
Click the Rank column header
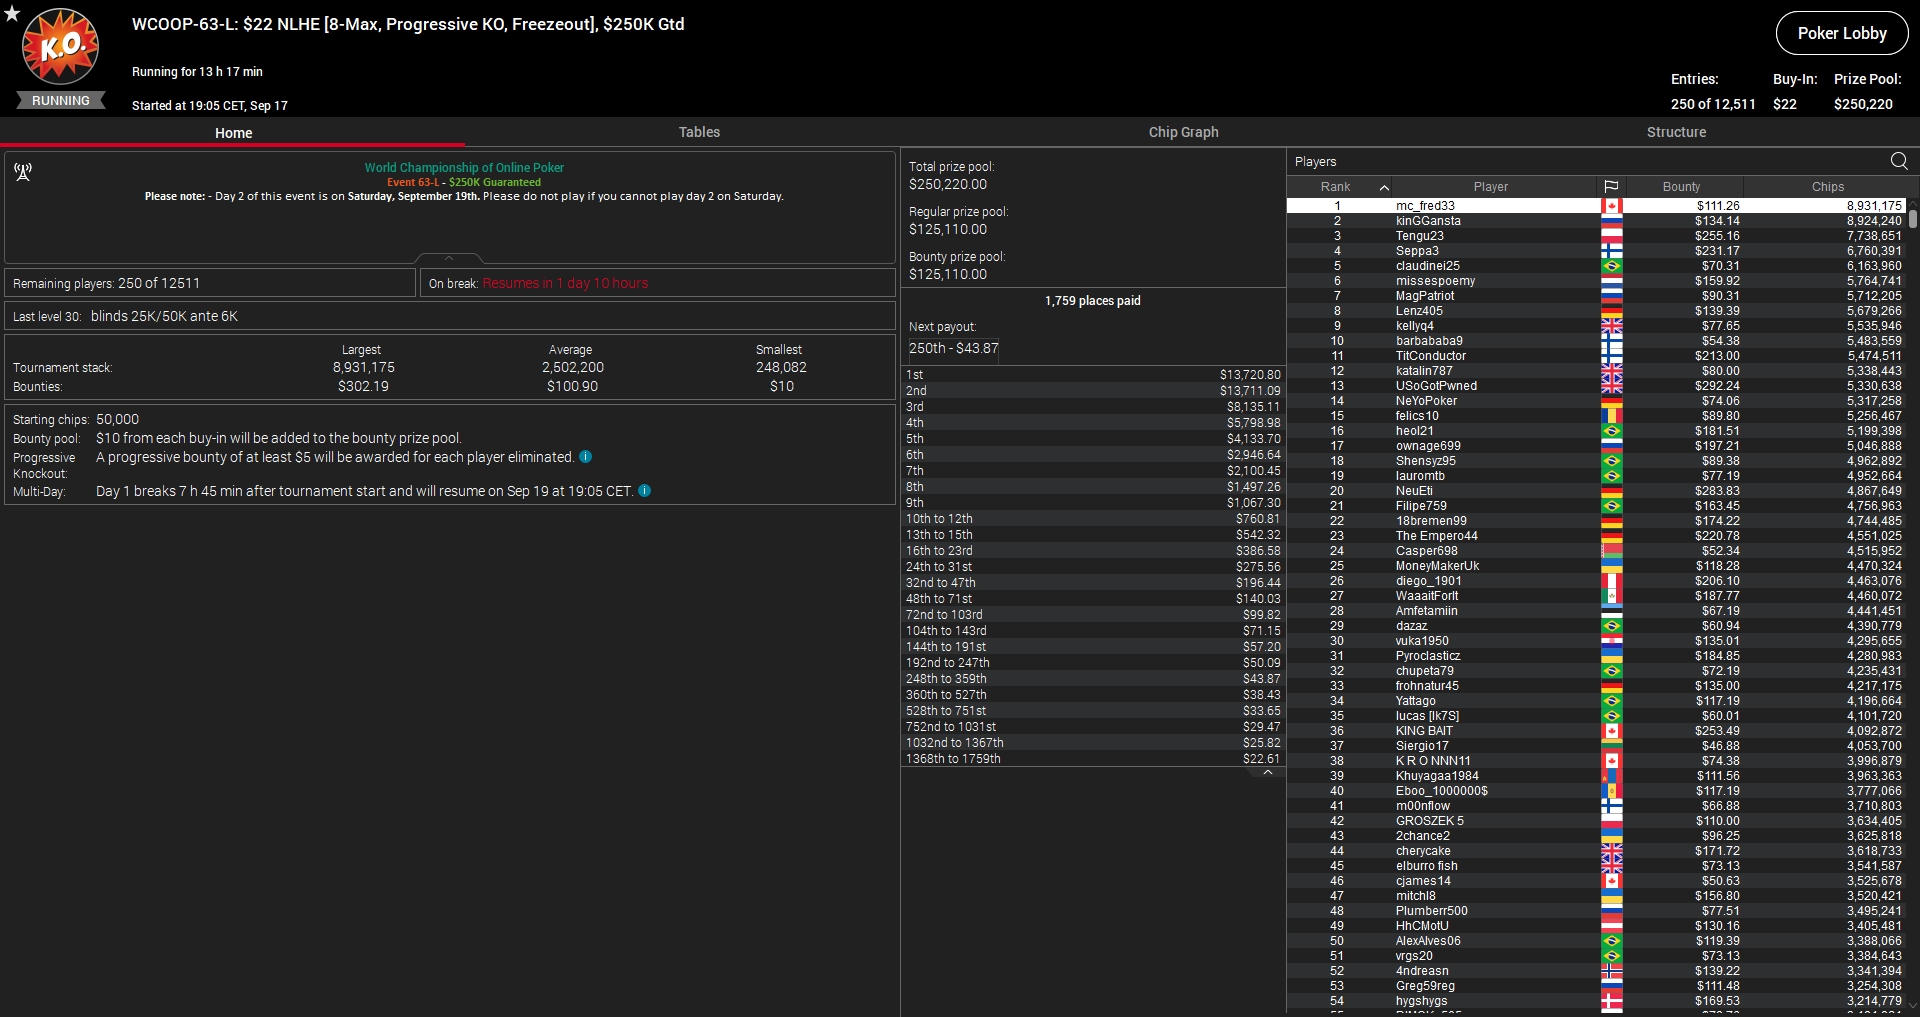point(1335,187)
